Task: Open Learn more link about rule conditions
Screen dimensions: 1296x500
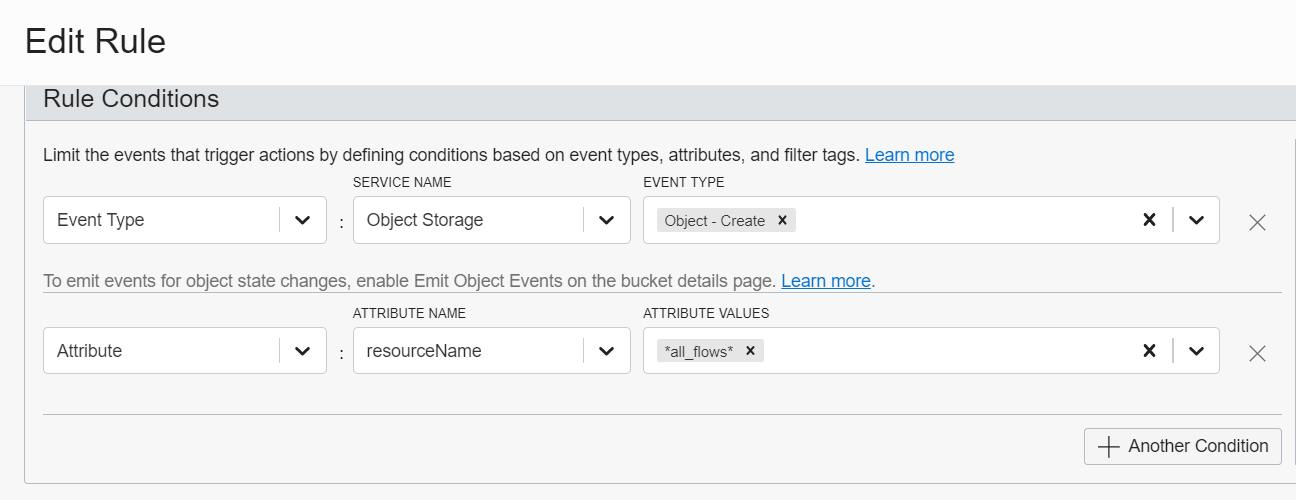Action: pos(909,155)
